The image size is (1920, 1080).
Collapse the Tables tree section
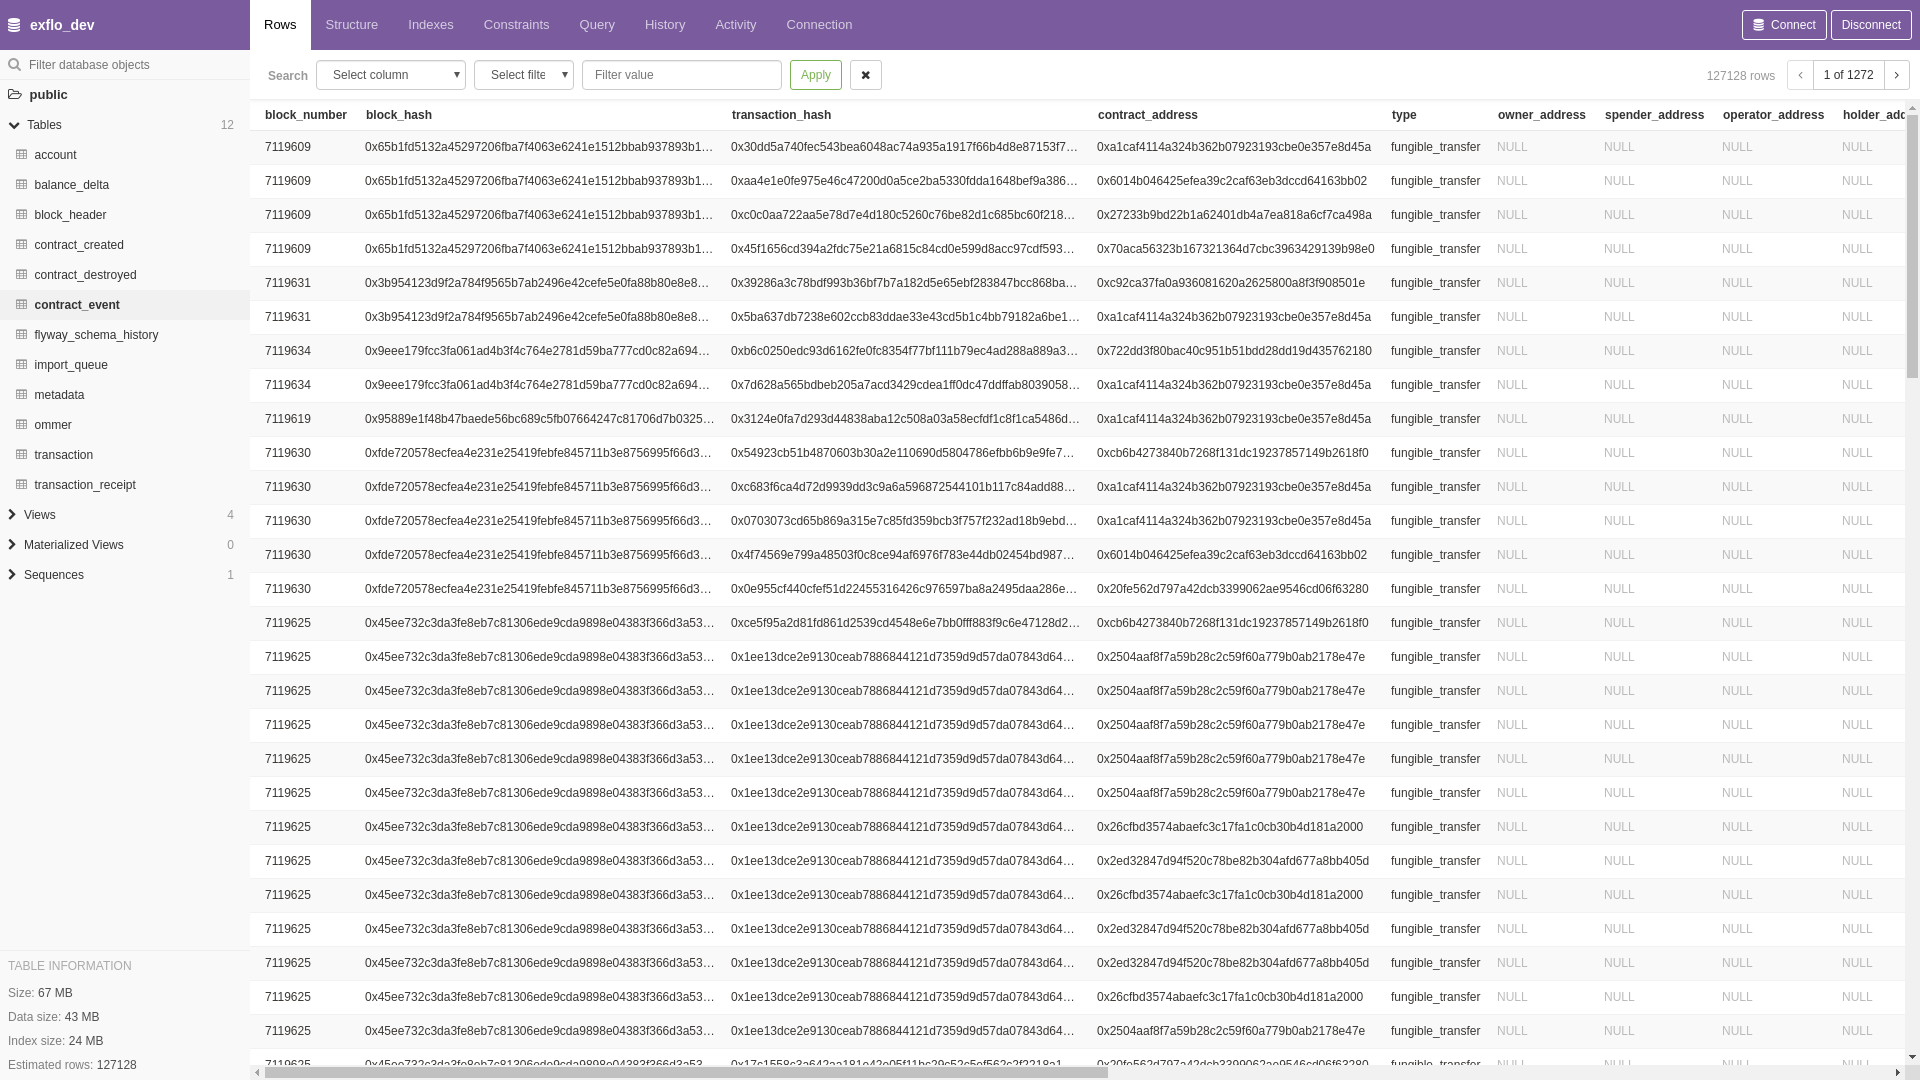pyautogui.click(x=14, y=125)
